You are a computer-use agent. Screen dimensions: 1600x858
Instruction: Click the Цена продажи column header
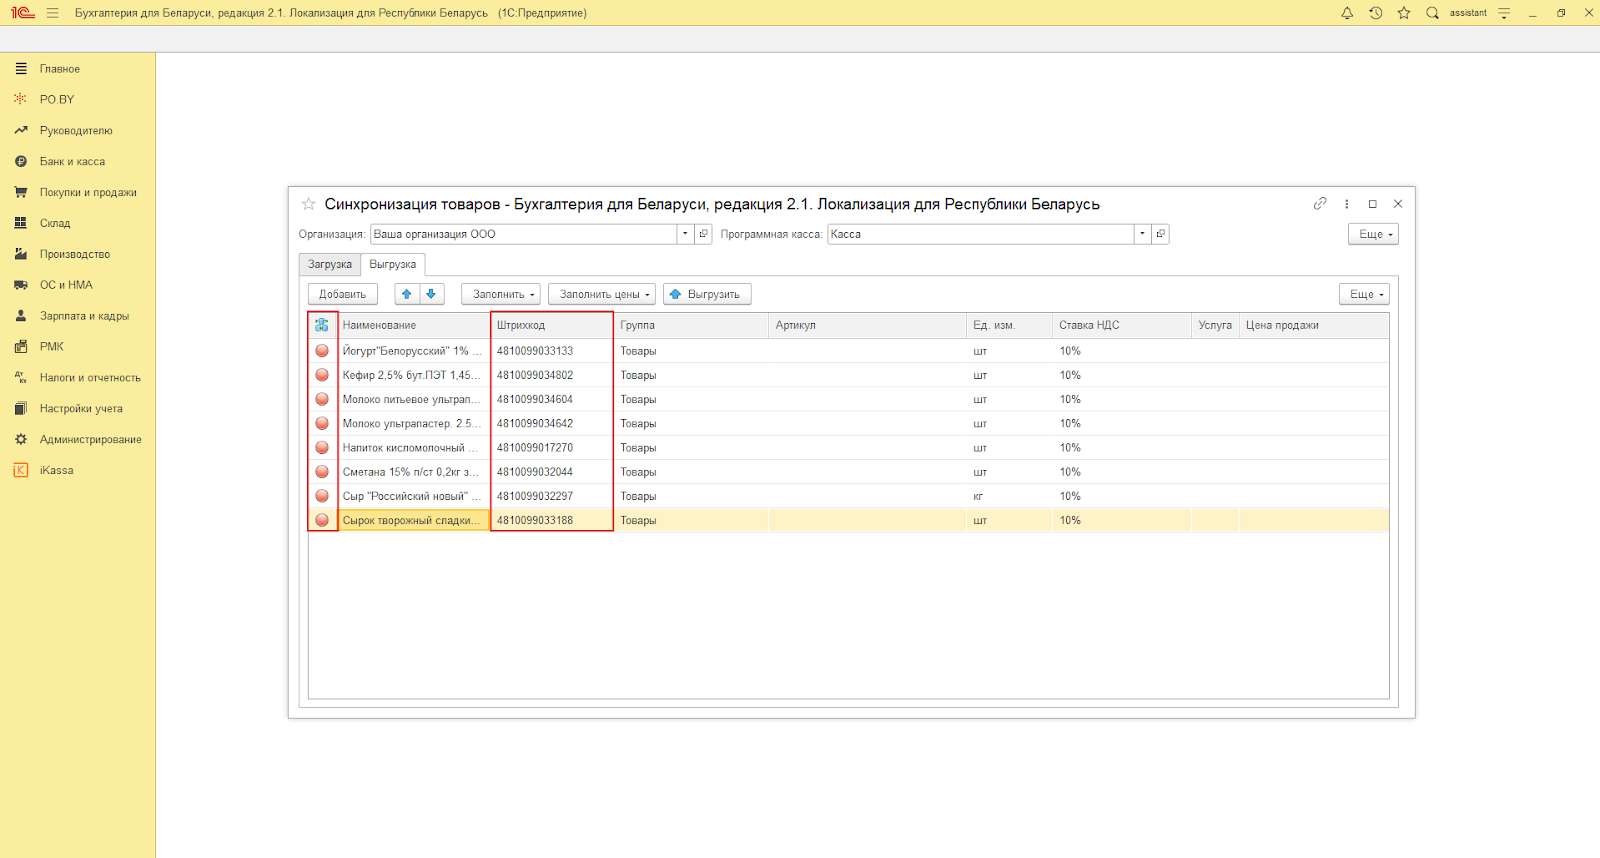click(x=1314, y=325)
